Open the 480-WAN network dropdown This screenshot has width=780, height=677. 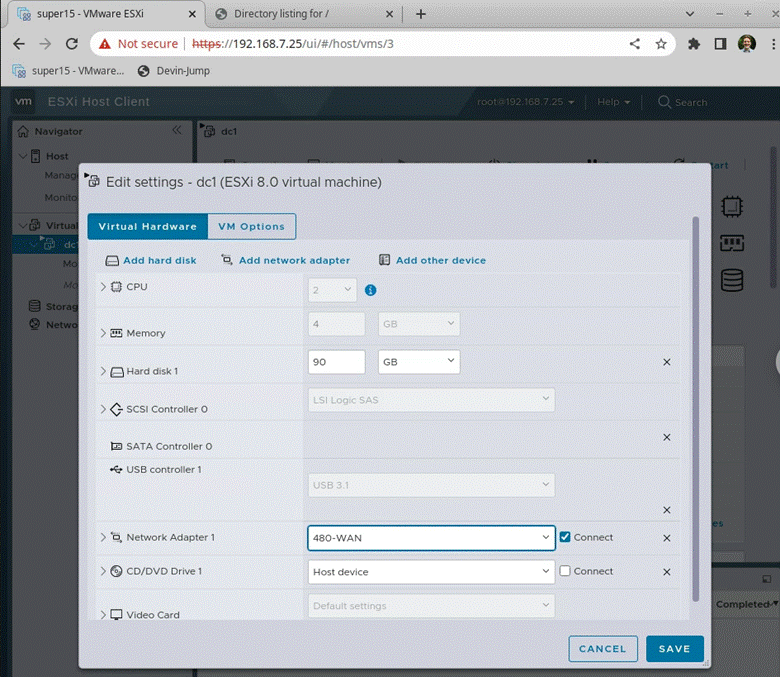click(x=431, y=538)
